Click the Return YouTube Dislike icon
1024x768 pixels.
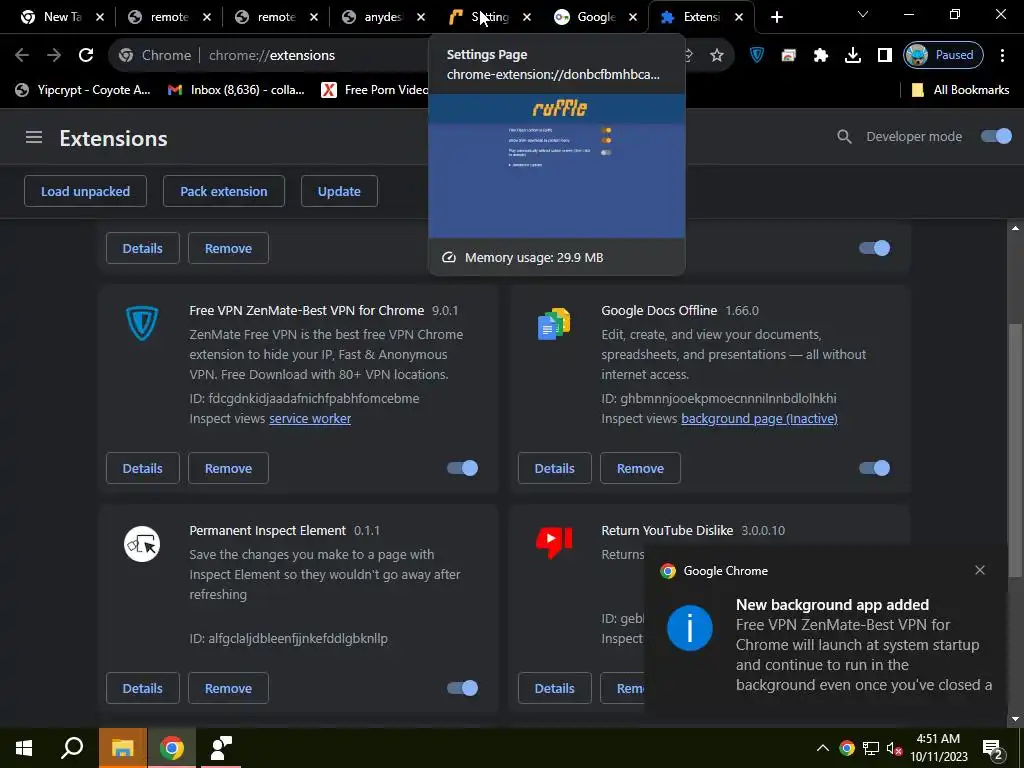click(x=554, y=543)
